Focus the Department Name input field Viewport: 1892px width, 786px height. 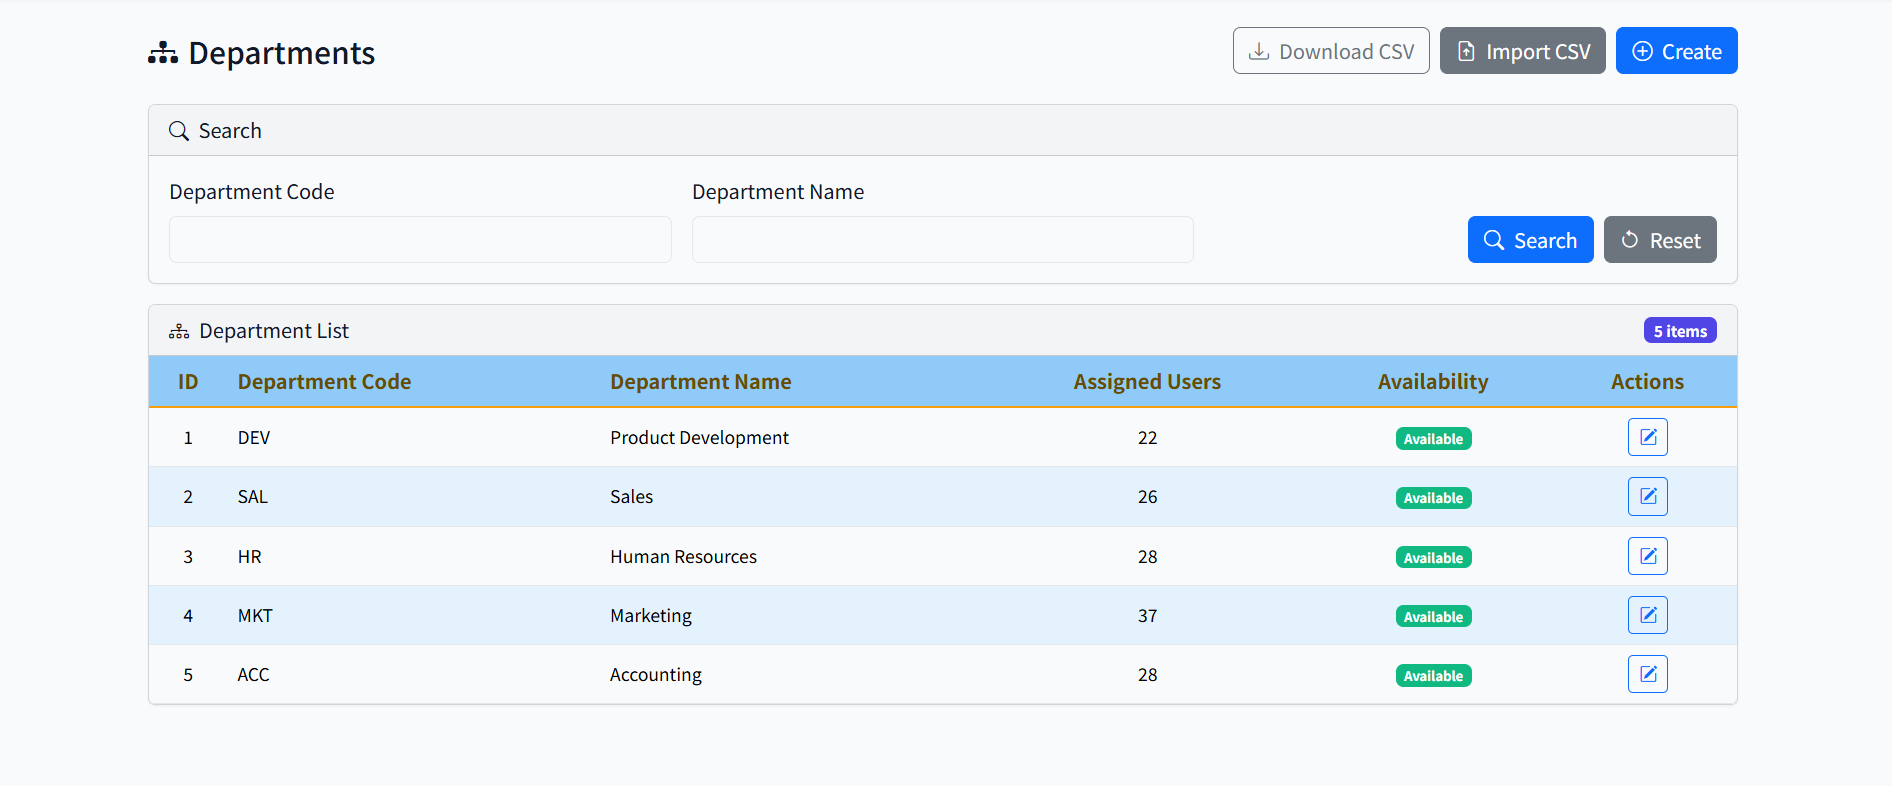click(x=943, y=240)
